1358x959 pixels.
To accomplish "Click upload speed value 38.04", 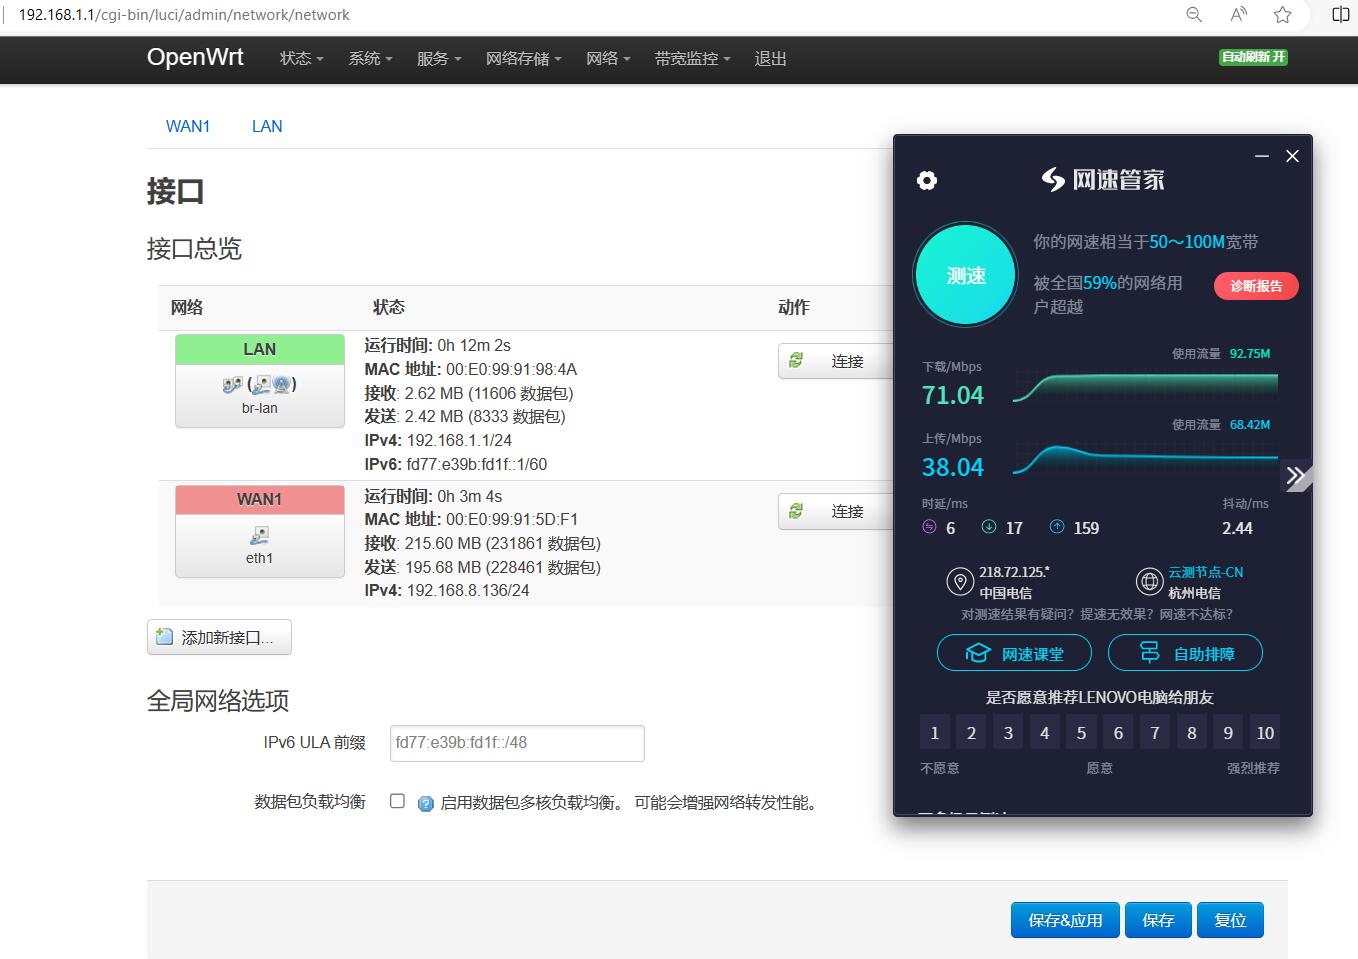I will [x=953, y=467].
